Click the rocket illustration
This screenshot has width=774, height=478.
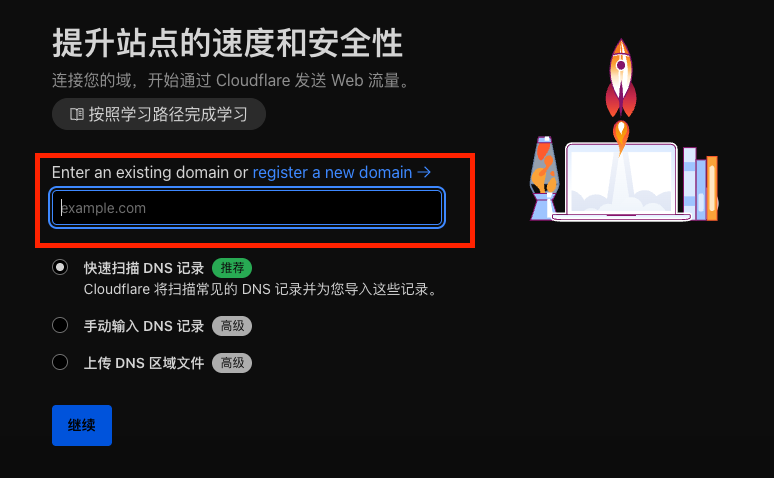pos(621,94)
